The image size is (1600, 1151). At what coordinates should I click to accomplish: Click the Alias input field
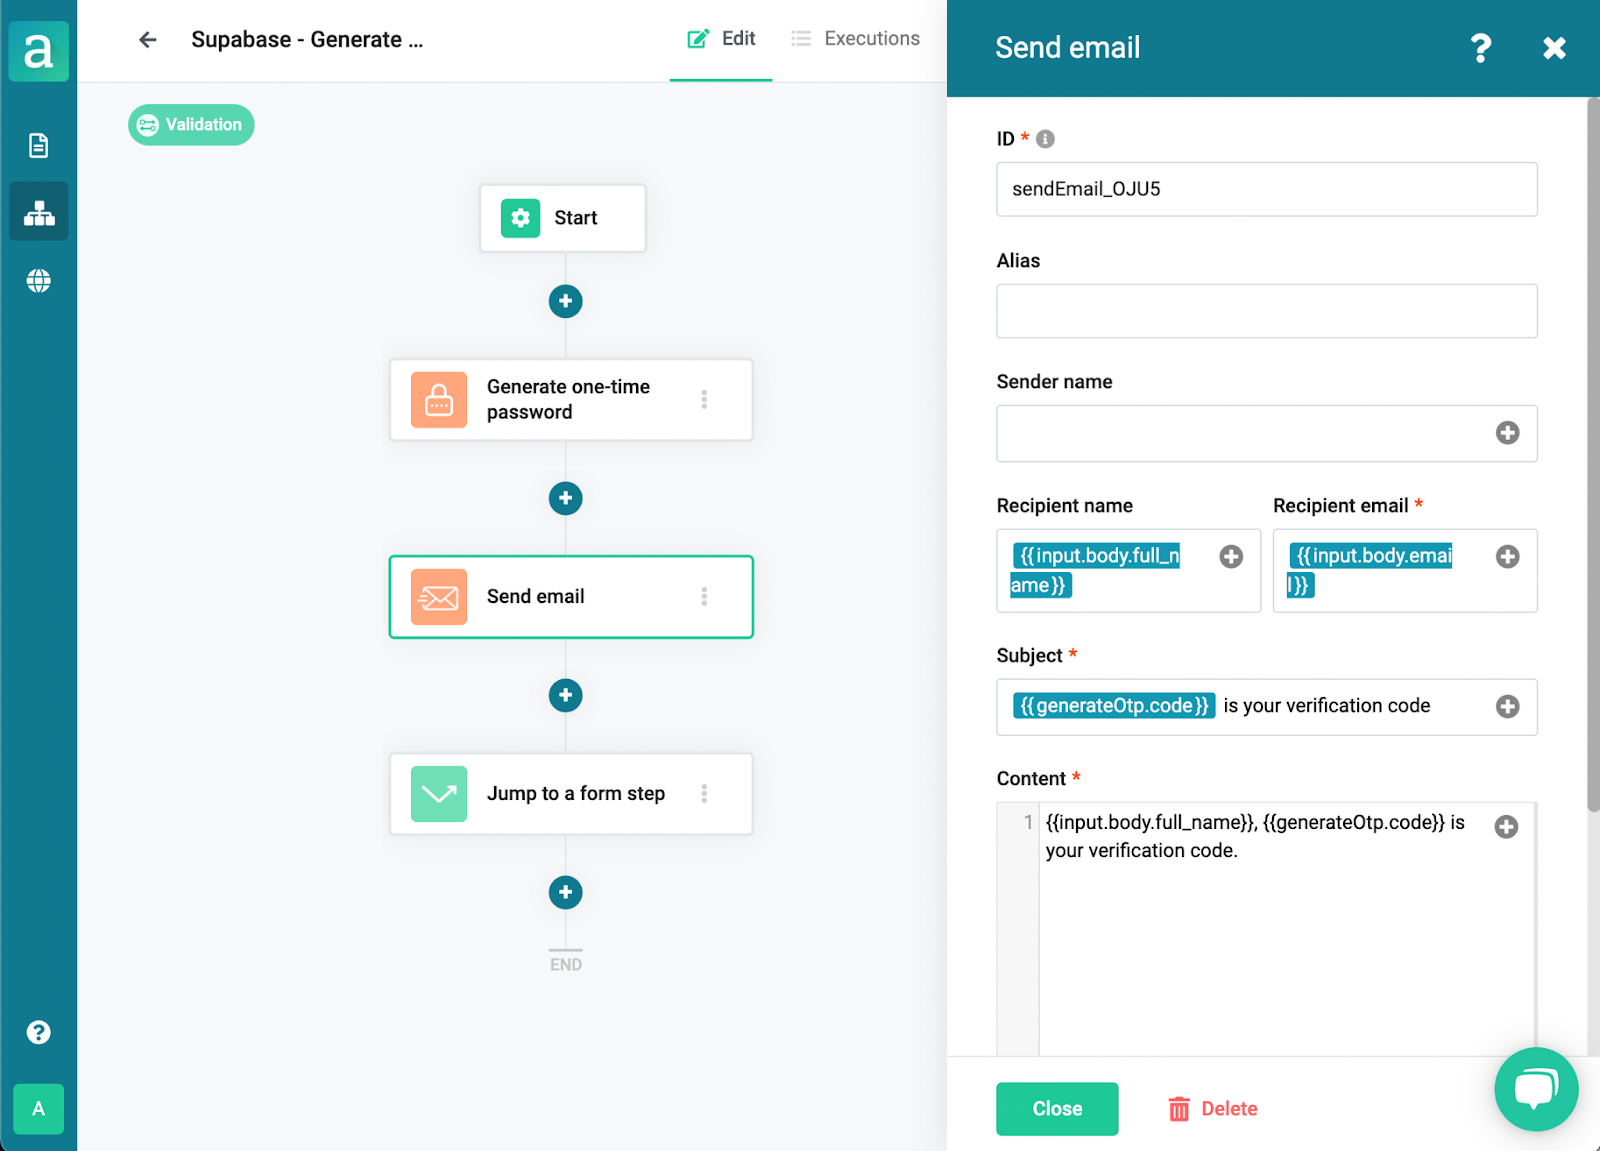click(x=1266, y=311)
